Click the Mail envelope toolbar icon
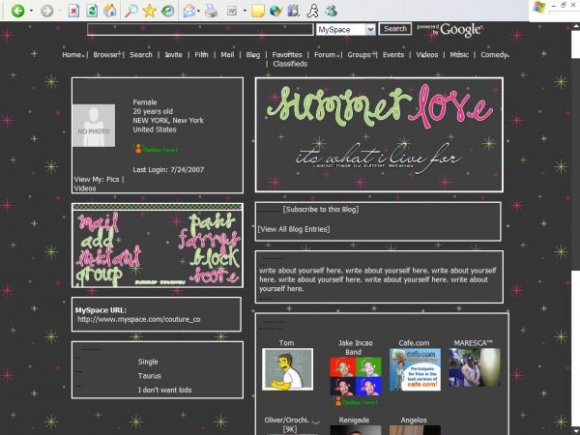Viewport: 580px width, 435px height. [189, 11]
